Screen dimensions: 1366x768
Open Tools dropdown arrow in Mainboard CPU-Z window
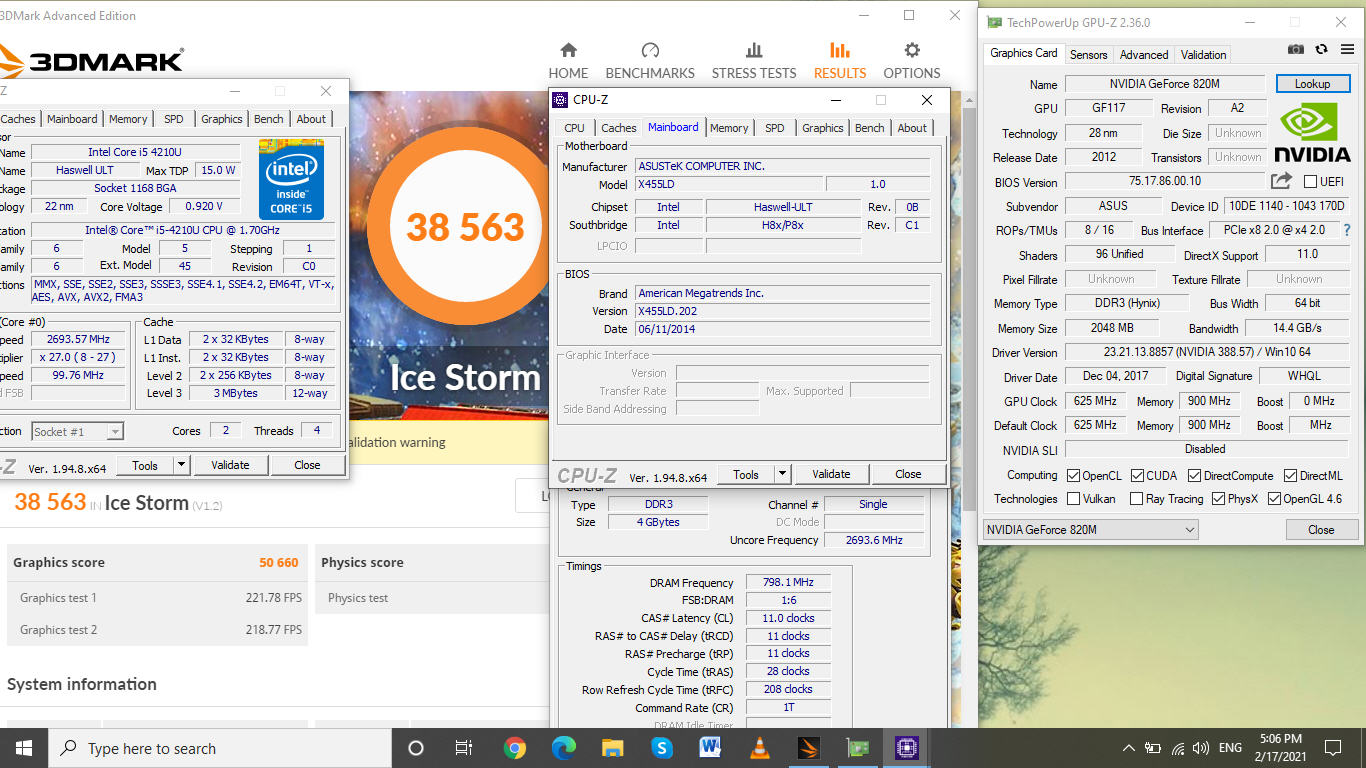click(782, 474)
